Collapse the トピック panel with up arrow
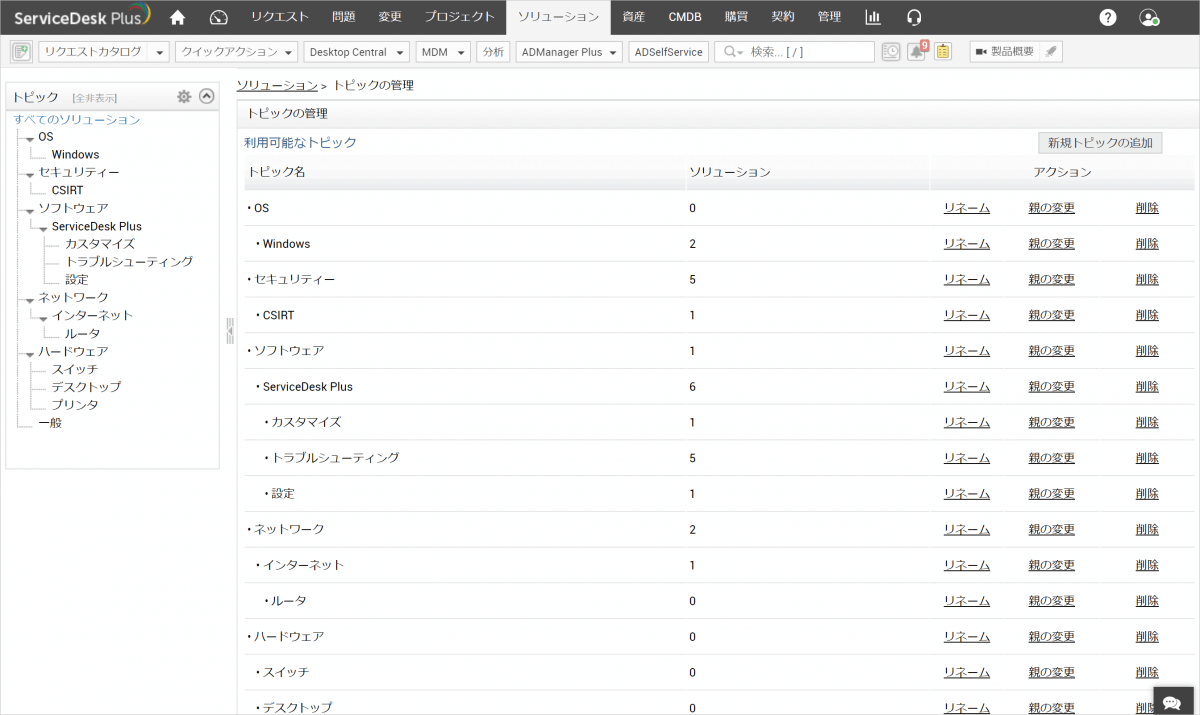This screenshot has width=1200, height=715. pos(207,97)
